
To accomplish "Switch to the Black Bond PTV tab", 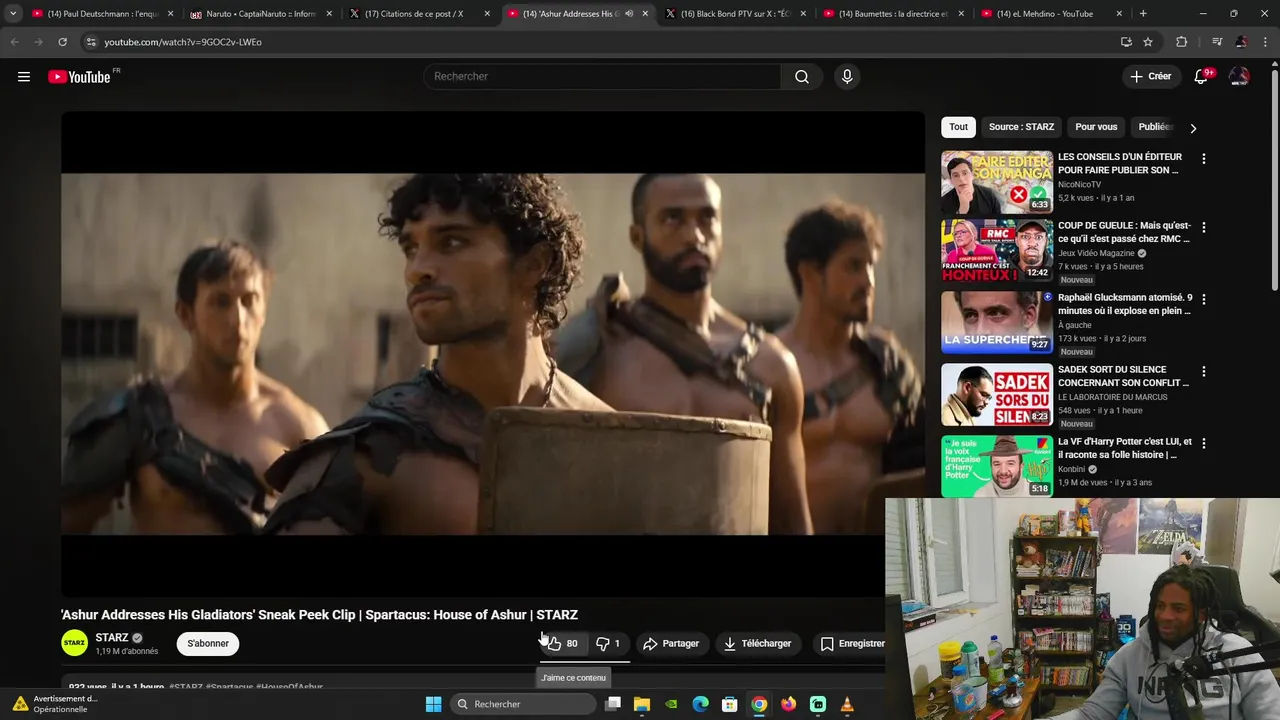I will 734,14.
